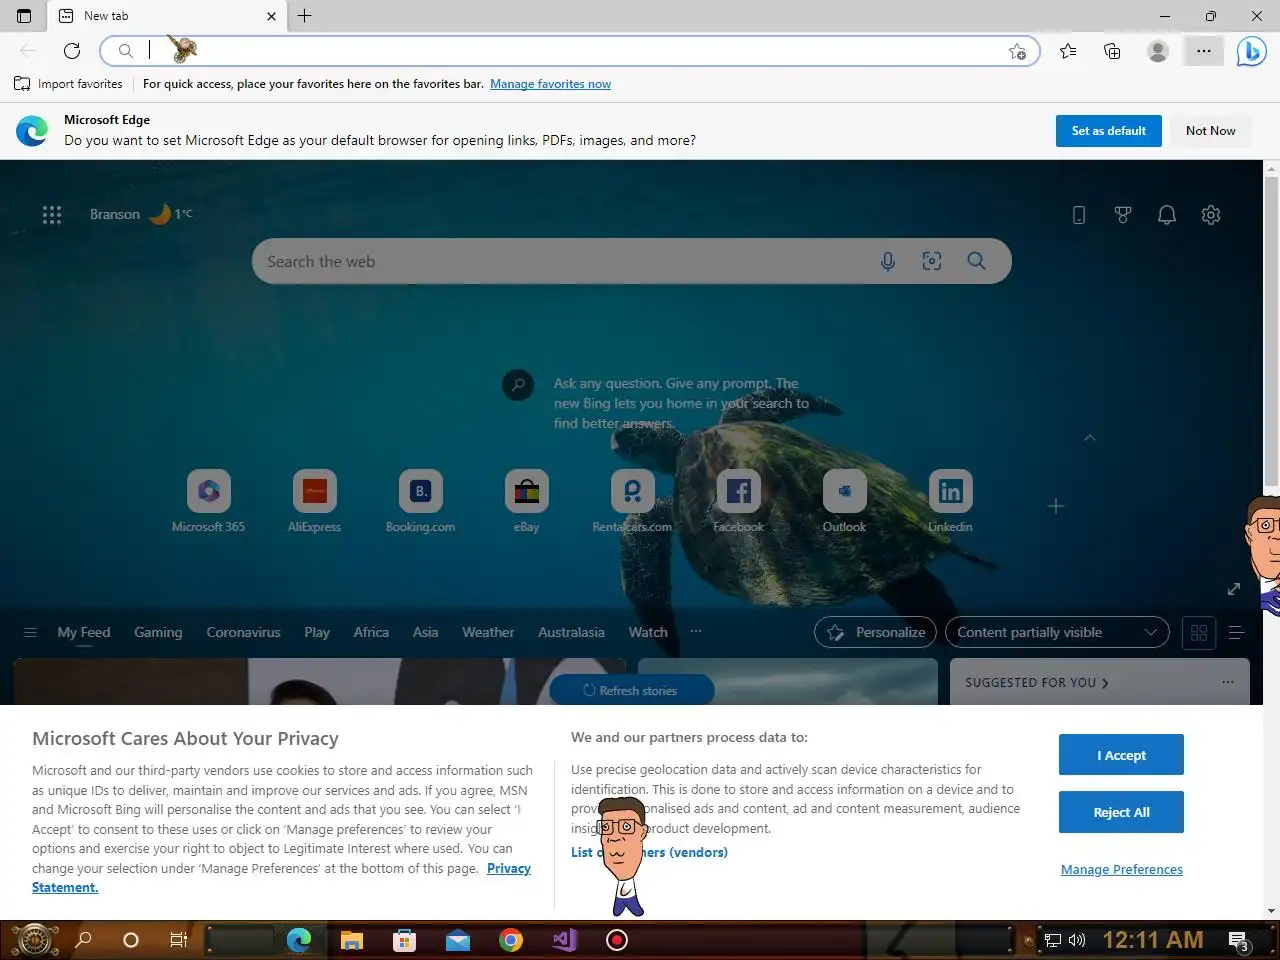Screen dimensions: 1280x960
Task: Click Import favorites button
Action: tap(68, 84)
